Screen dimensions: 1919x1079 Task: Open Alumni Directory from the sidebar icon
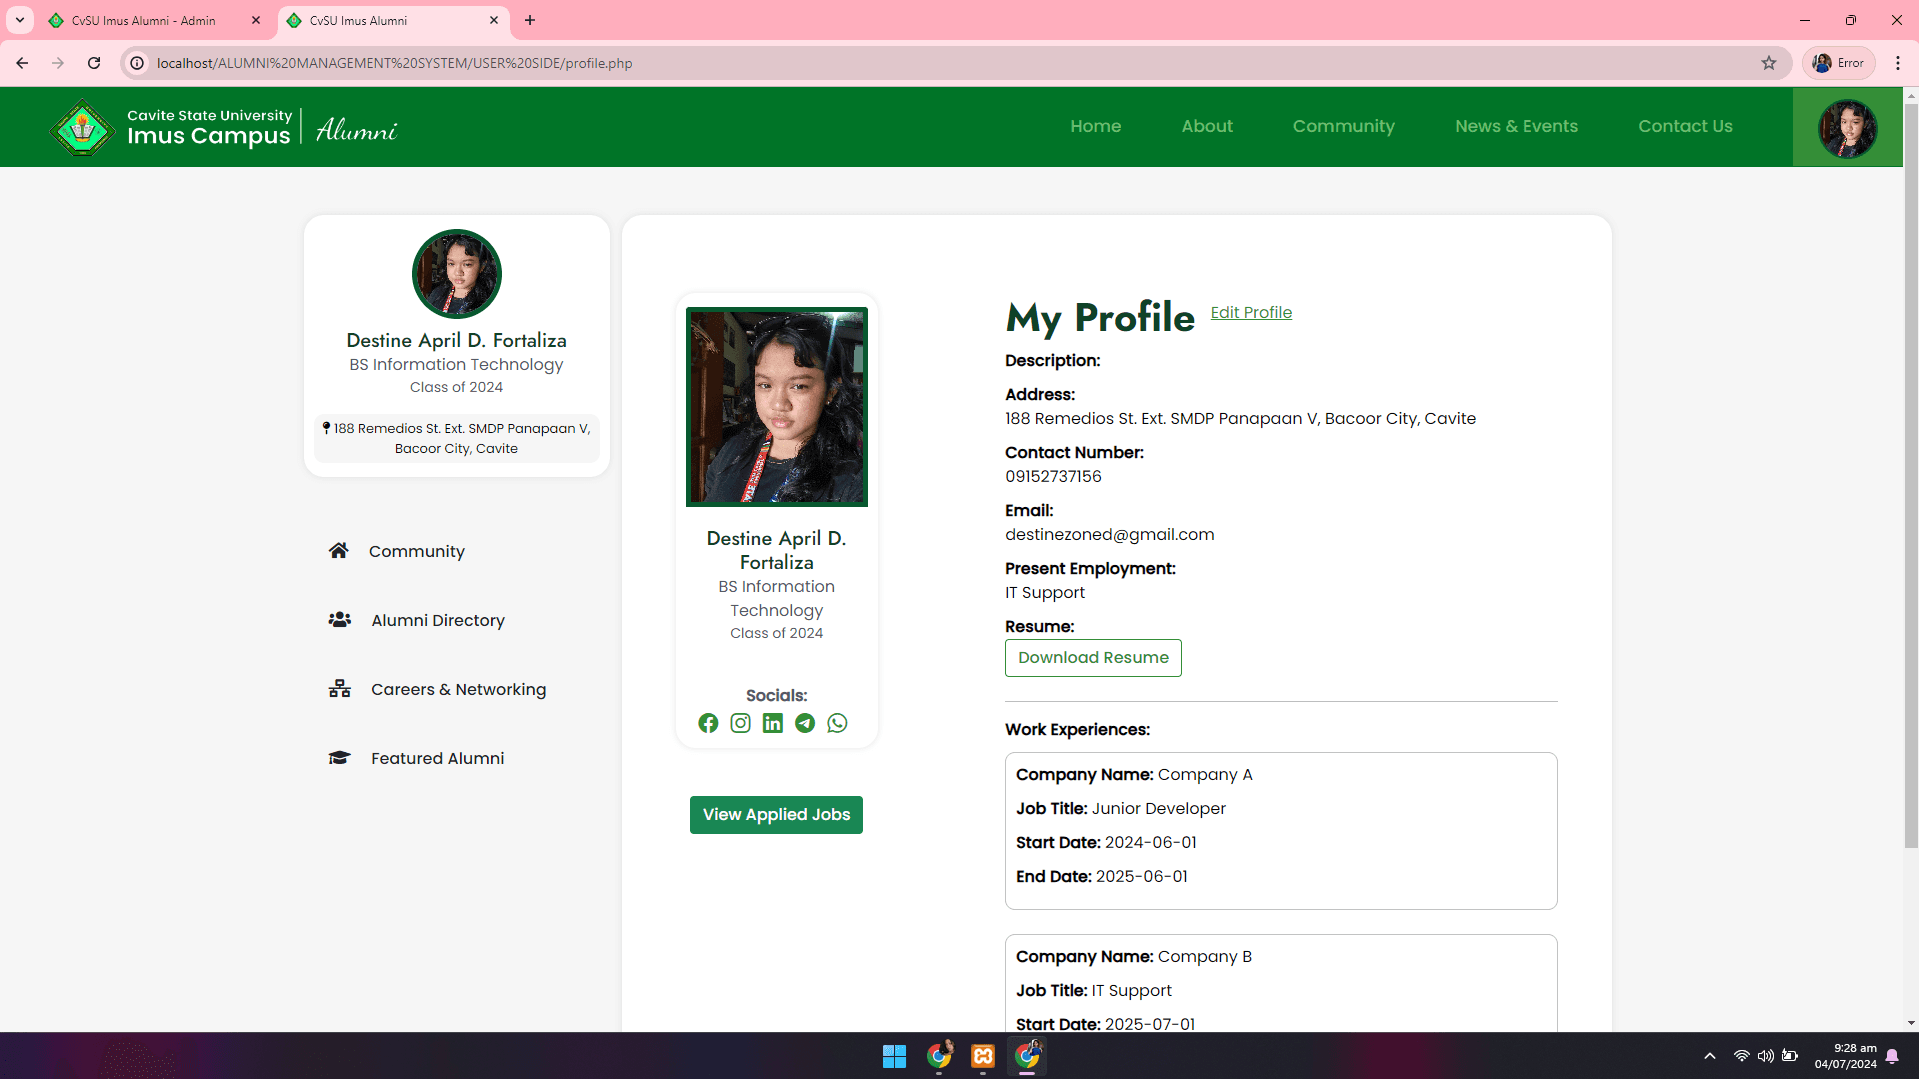point(339,620)
